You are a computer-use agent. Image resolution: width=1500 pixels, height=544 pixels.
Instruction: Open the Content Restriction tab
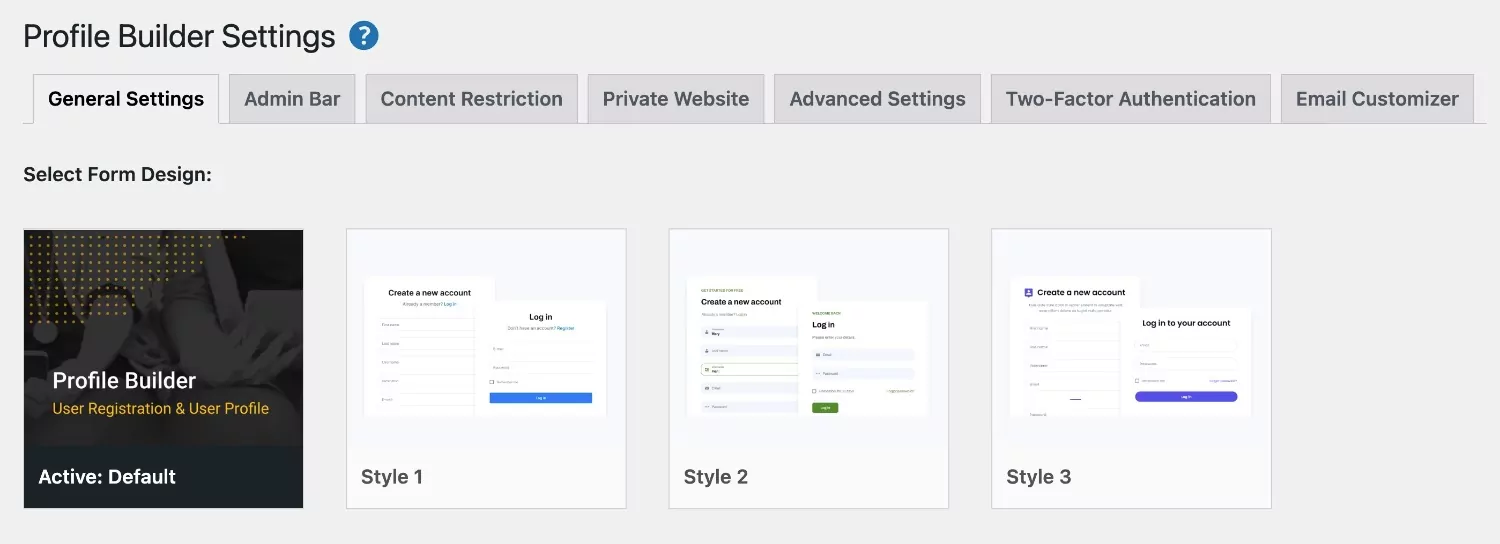pyautogui.click(x=471, y=99)
